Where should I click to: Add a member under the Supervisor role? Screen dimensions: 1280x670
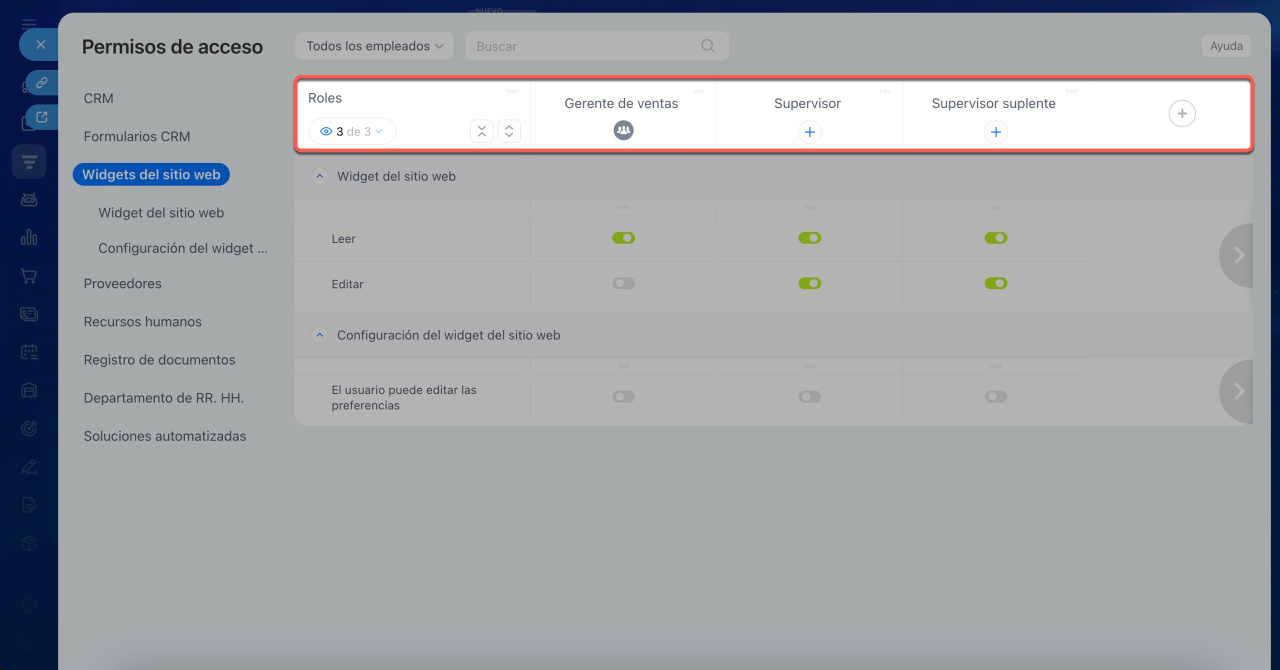tap(809, 132)
